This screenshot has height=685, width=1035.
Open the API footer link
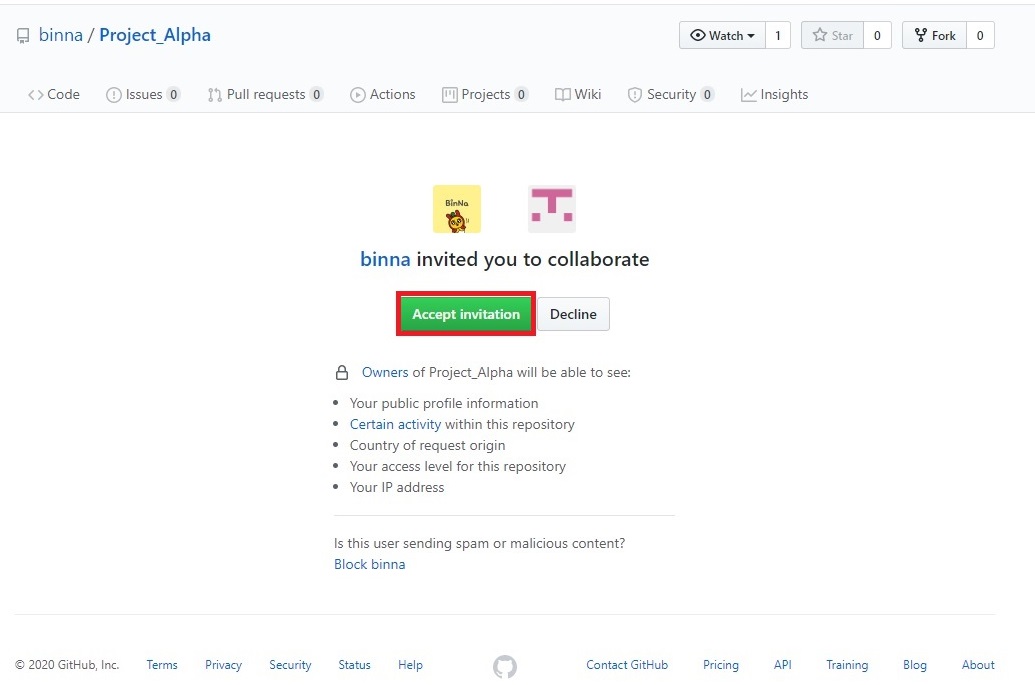click(x=783, y=665)
